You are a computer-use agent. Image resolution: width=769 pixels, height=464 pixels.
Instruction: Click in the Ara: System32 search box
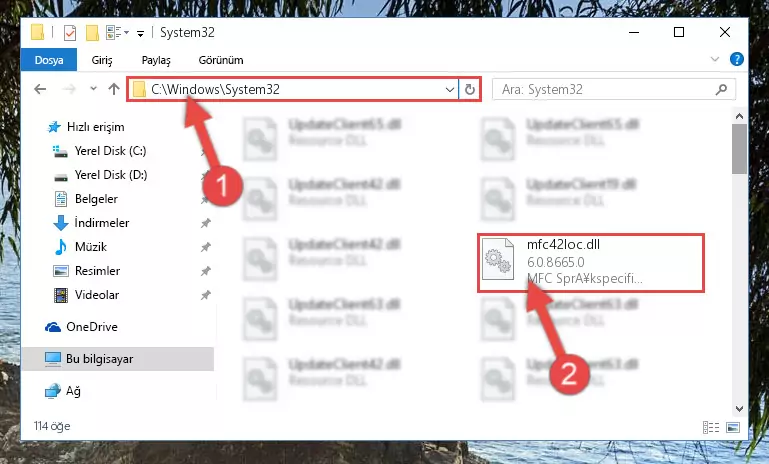coord(606,89)
